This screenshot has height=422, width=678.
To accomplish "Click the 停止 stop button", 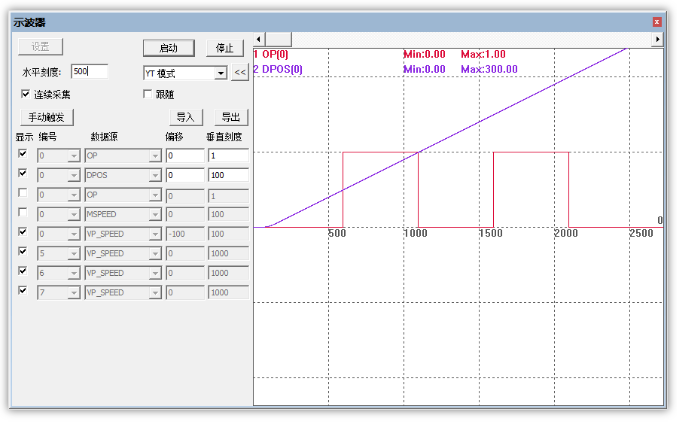I will [224, 48].
